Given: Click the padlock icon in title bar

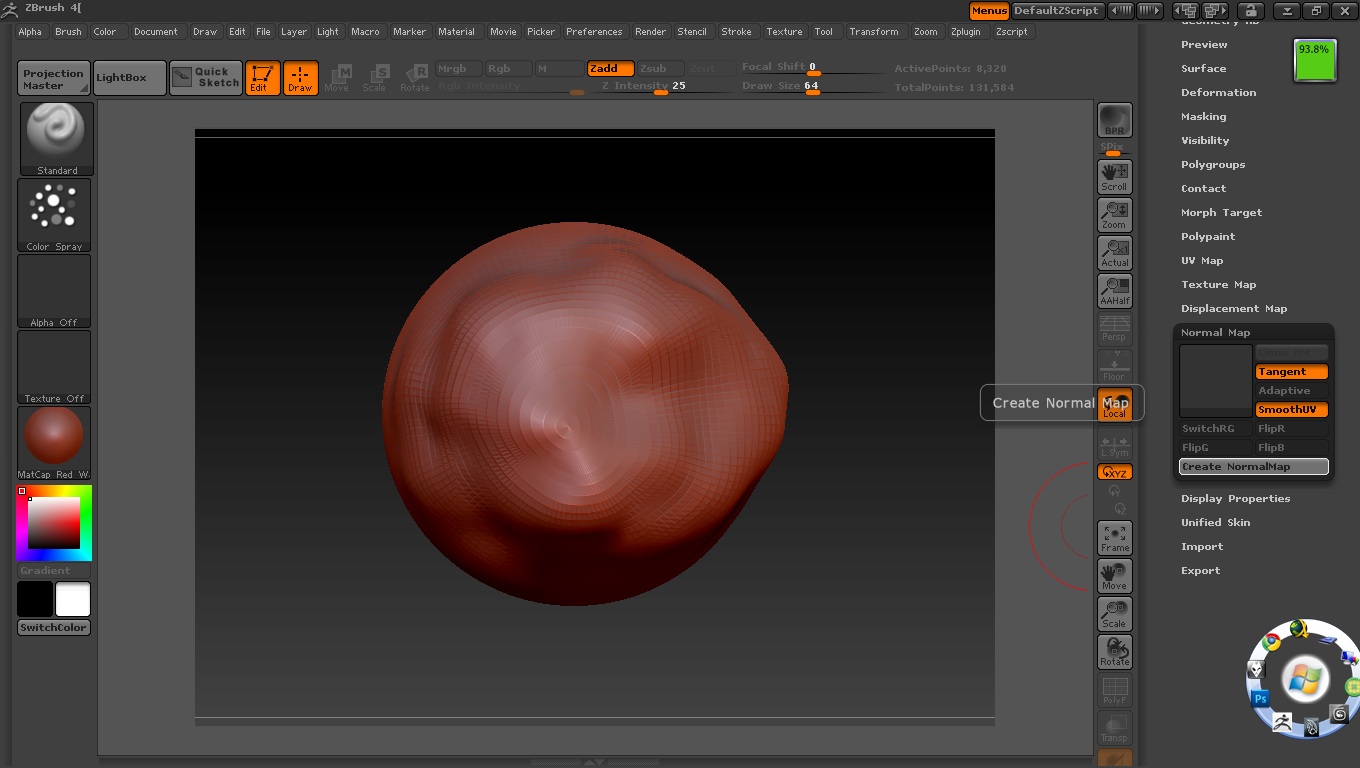Looking at the screenshot, I should pyautogui.click(x=1250, y=11).
